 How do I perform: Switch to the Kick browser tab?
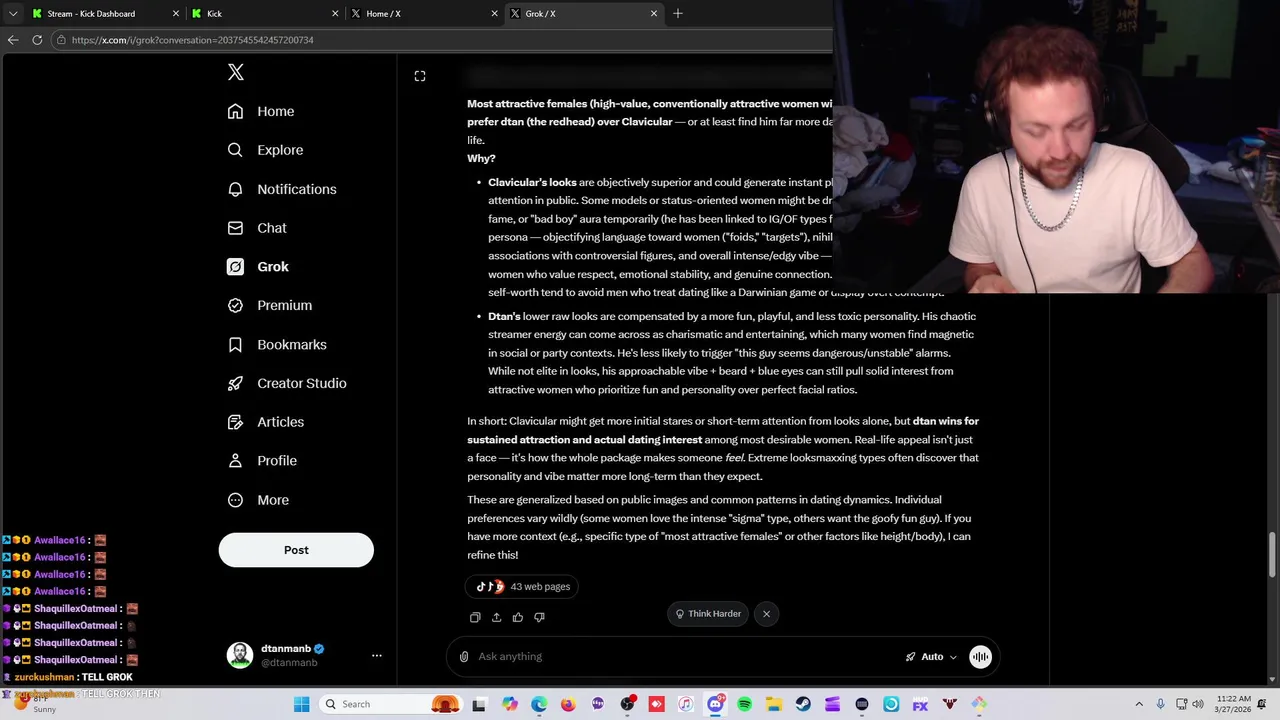click(x=265, y=14)
